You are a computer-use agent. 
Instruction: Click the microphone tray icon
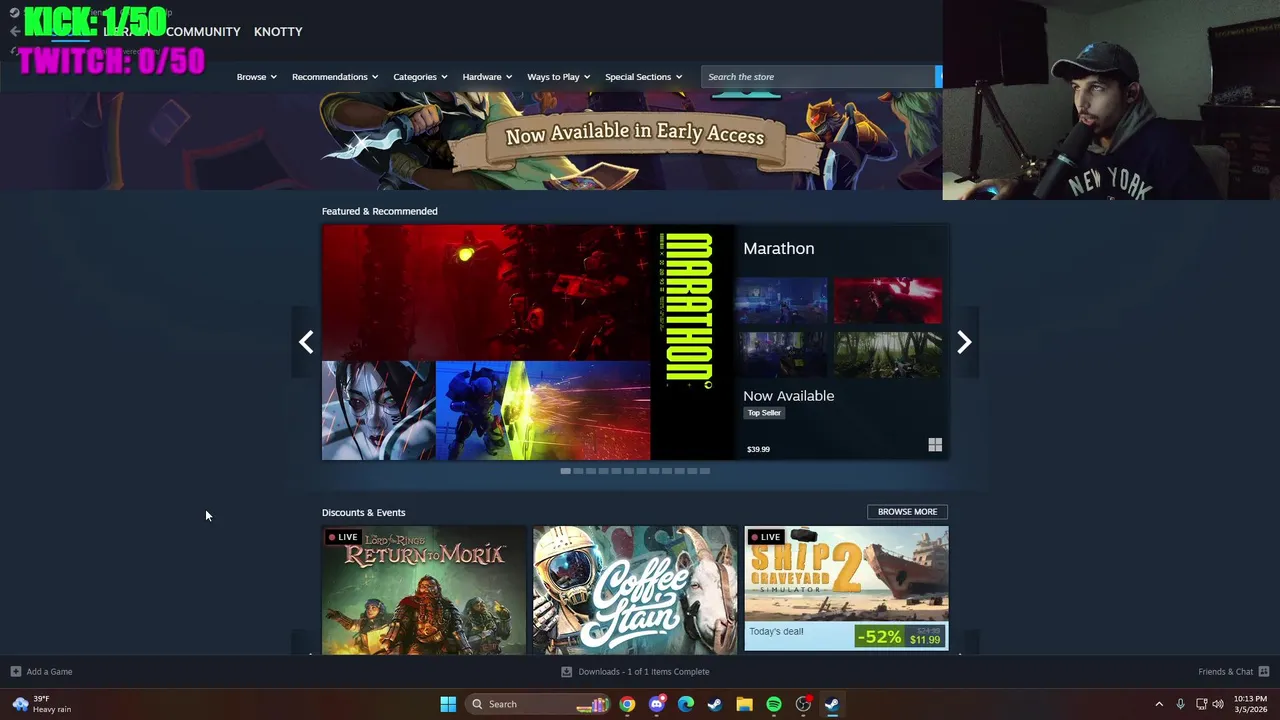point(1180,704)
